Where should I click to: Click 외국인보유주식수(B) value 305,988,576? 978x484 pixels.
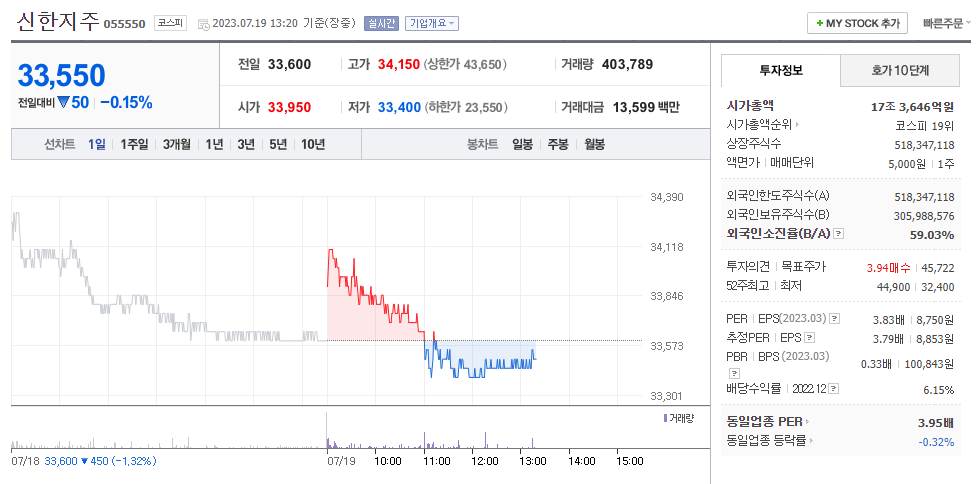924,216
